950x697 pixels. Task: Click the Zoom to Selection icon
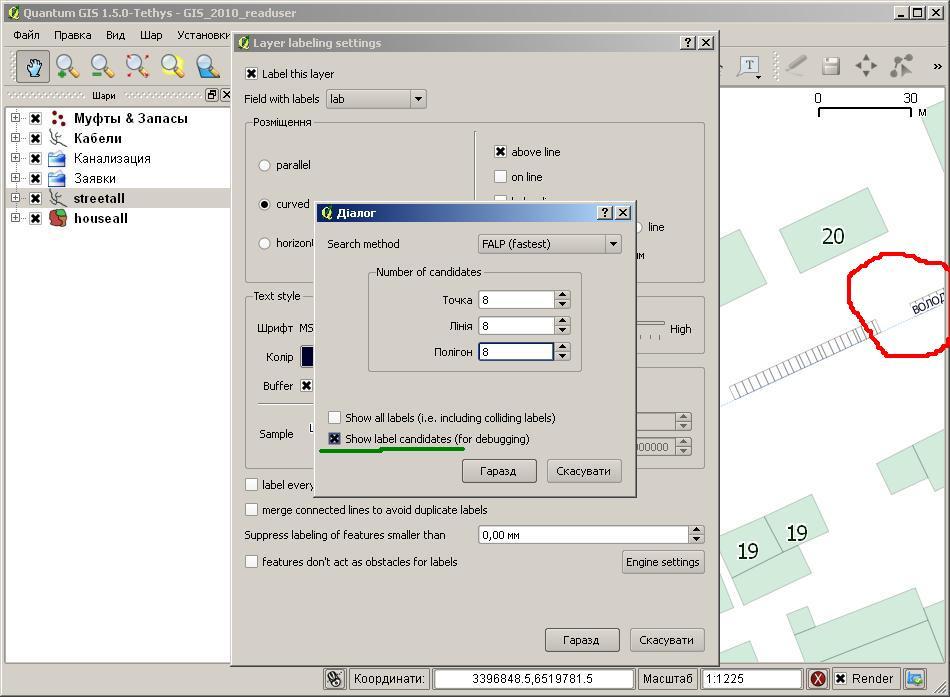(172, 67)
